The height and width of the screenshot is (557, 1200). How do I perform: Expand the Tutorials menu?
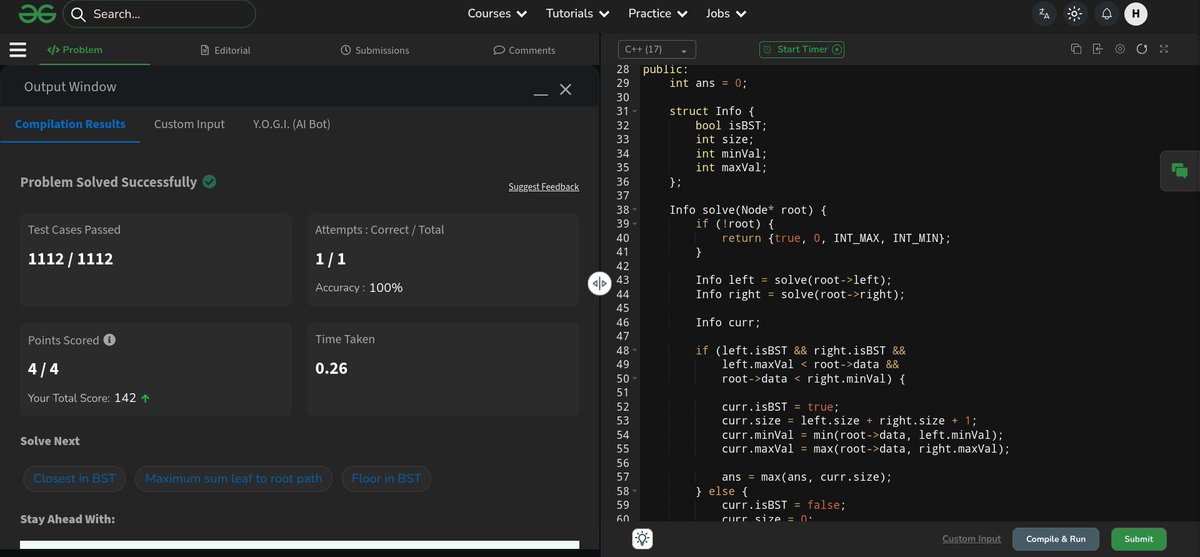point(577,14)
